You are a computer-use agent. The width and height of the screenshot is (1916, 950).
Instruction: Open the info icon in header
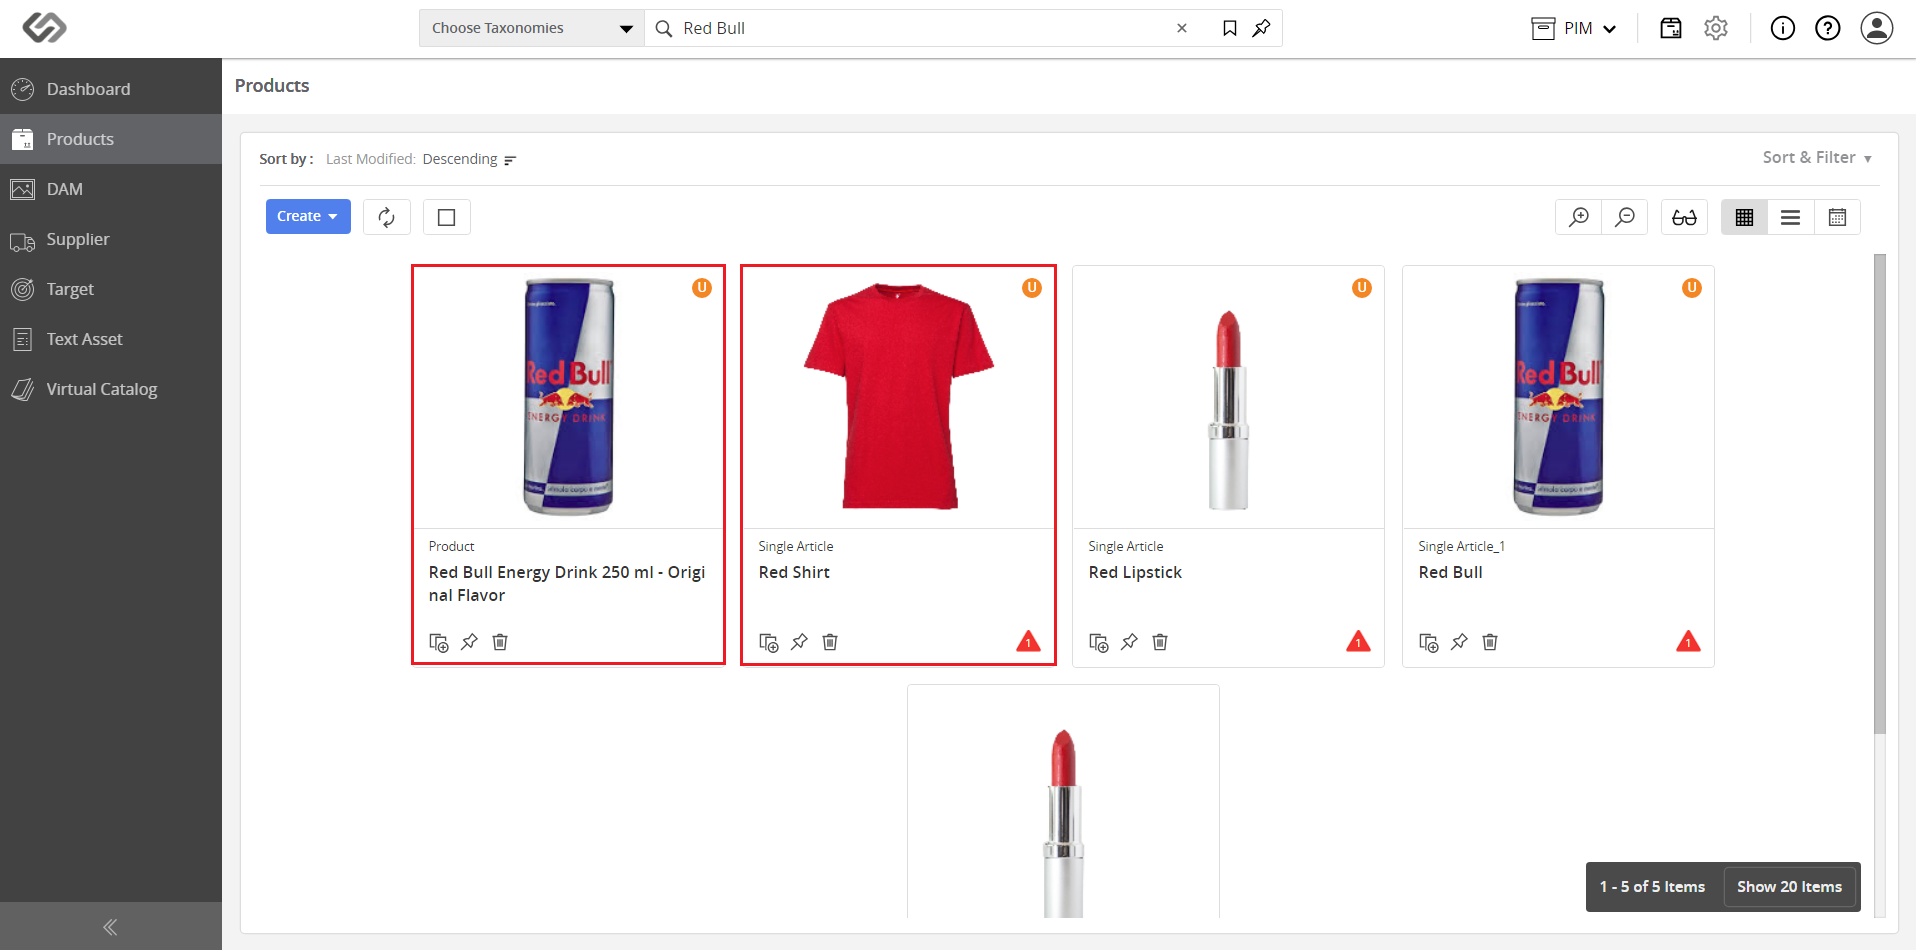pyautogui.click(x=1783, y=28)
